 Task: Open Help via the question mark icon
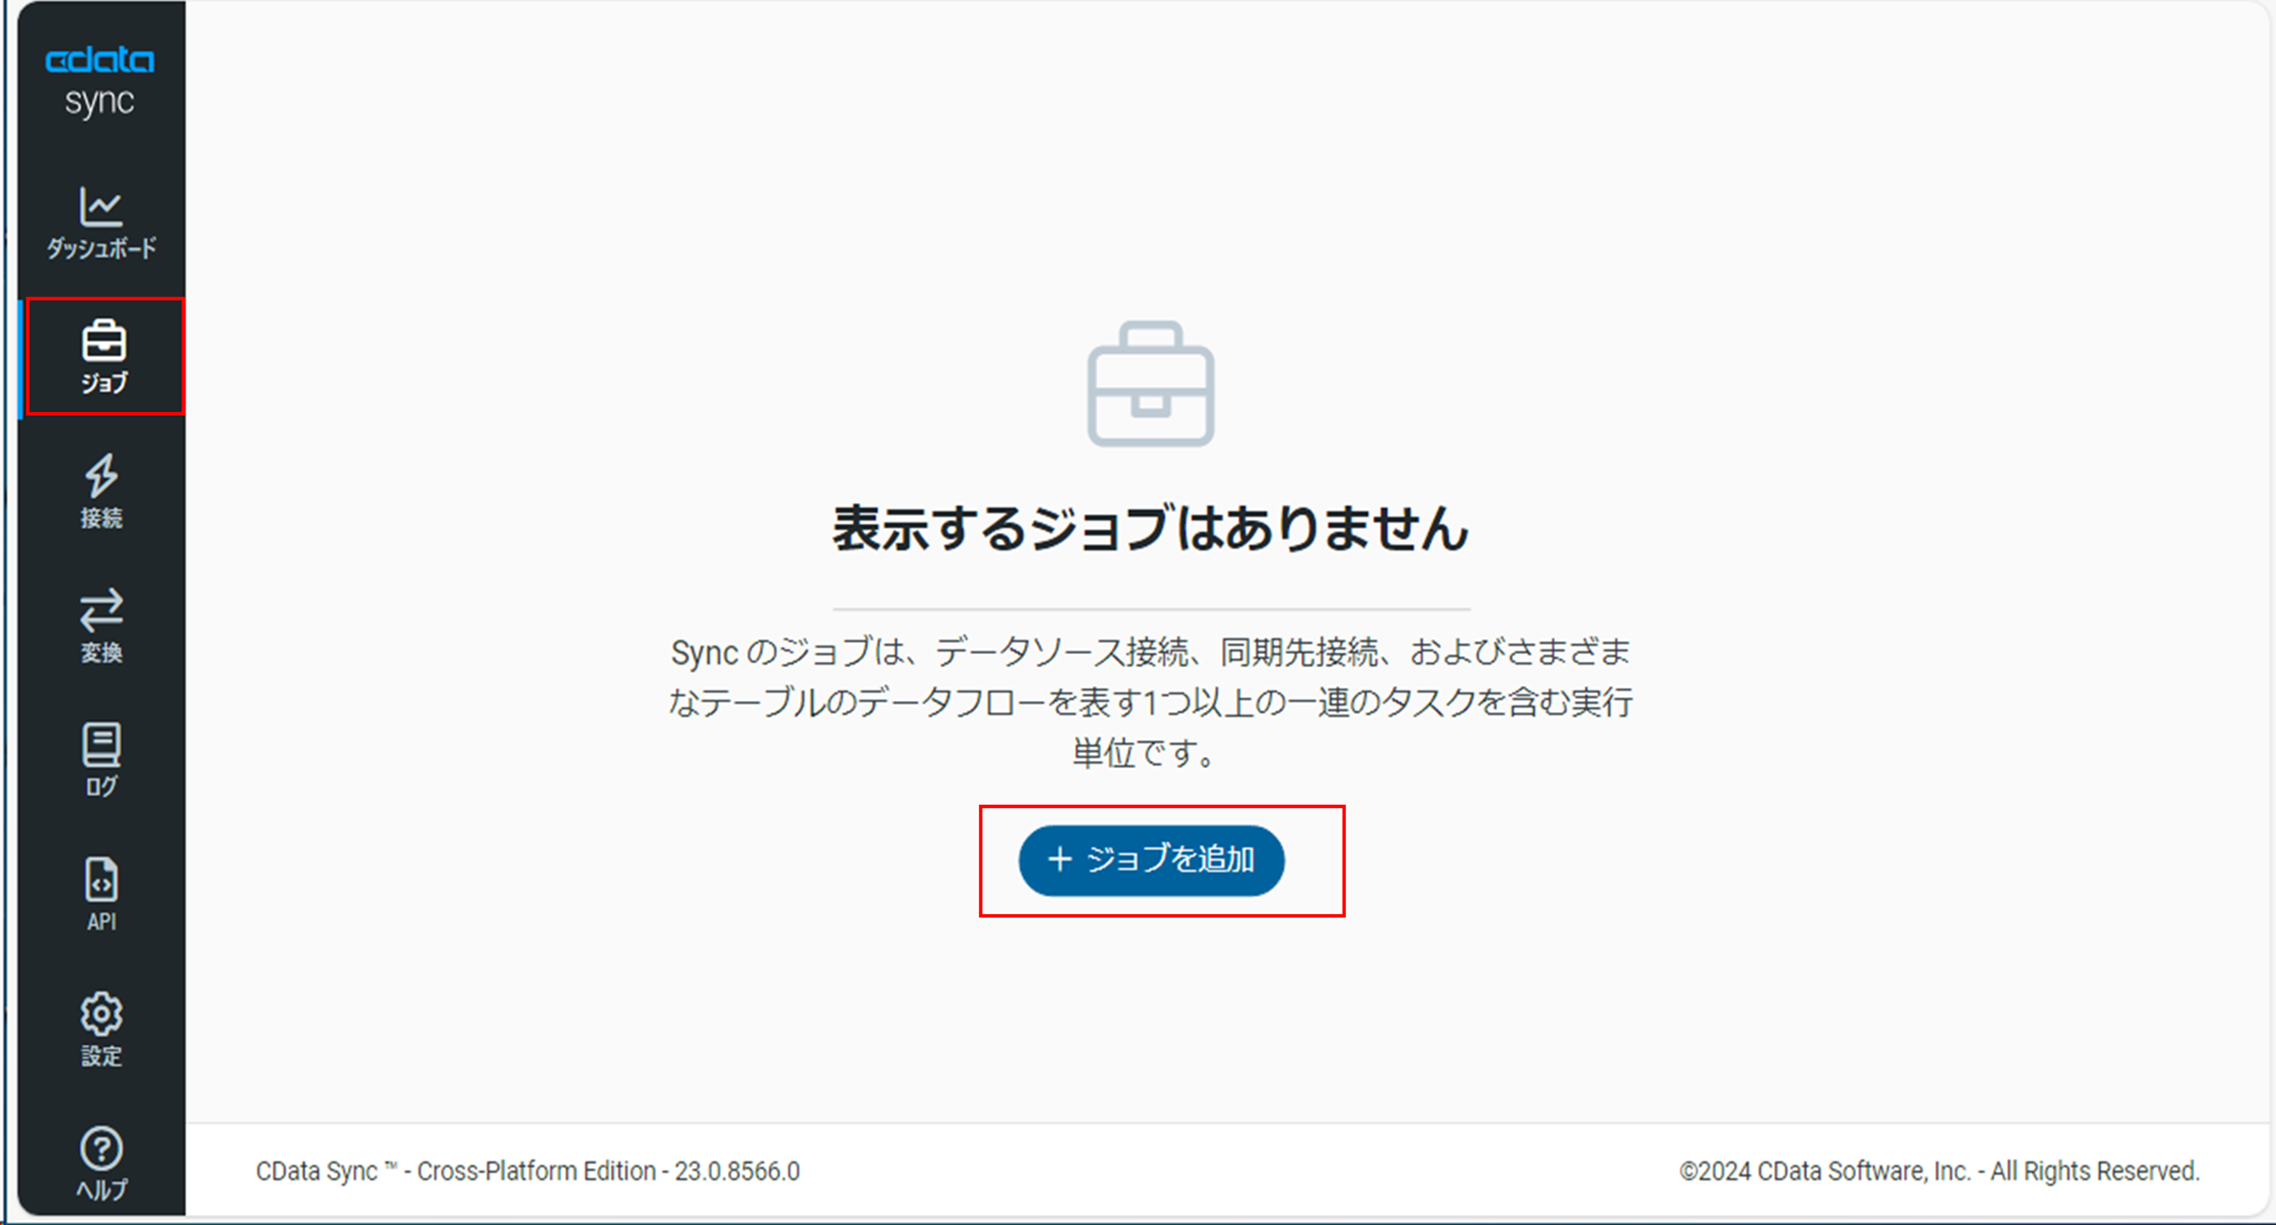(x=101, y=1149)
